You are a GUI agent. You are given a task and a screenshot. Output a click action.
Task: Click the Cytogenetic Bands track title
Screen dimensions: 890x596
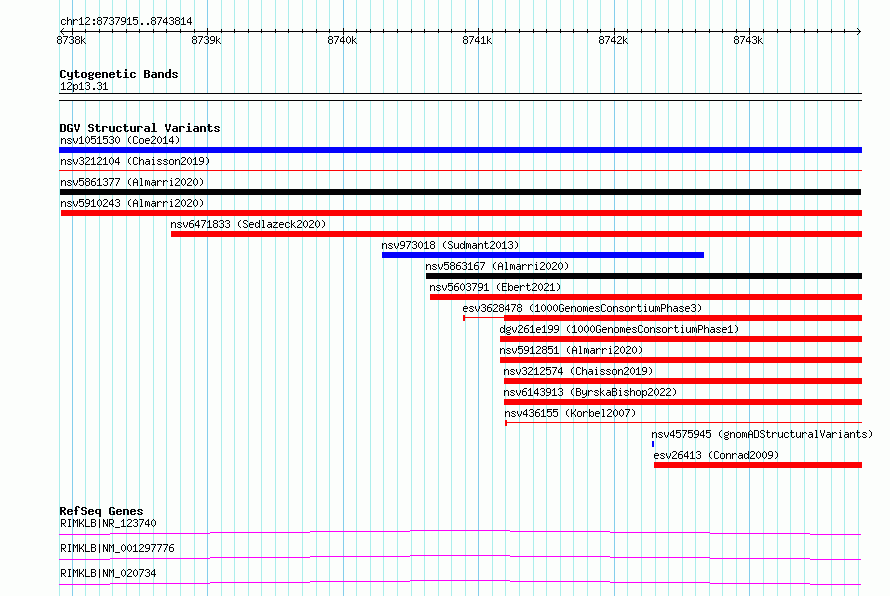(119, 74)
